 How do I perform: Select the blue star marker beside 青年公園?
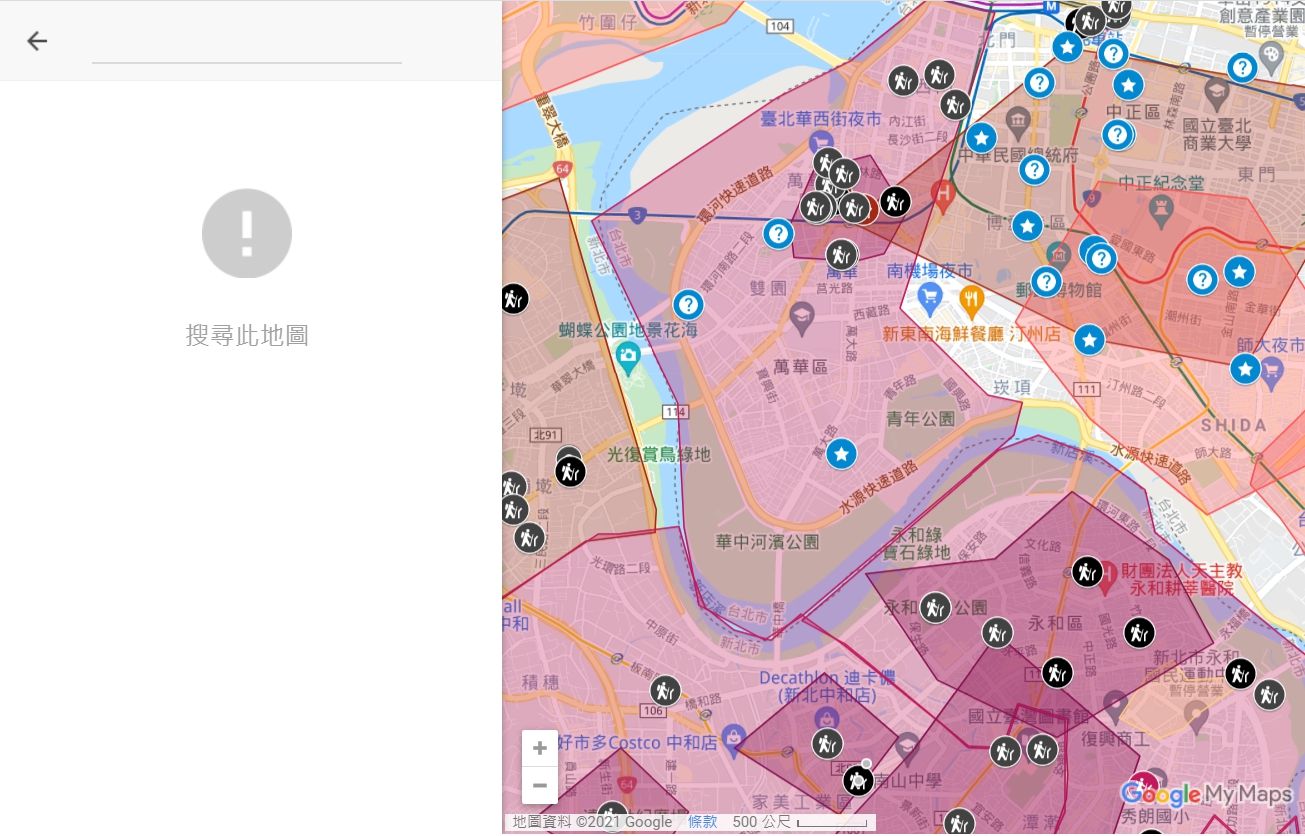tap(841, 454)
